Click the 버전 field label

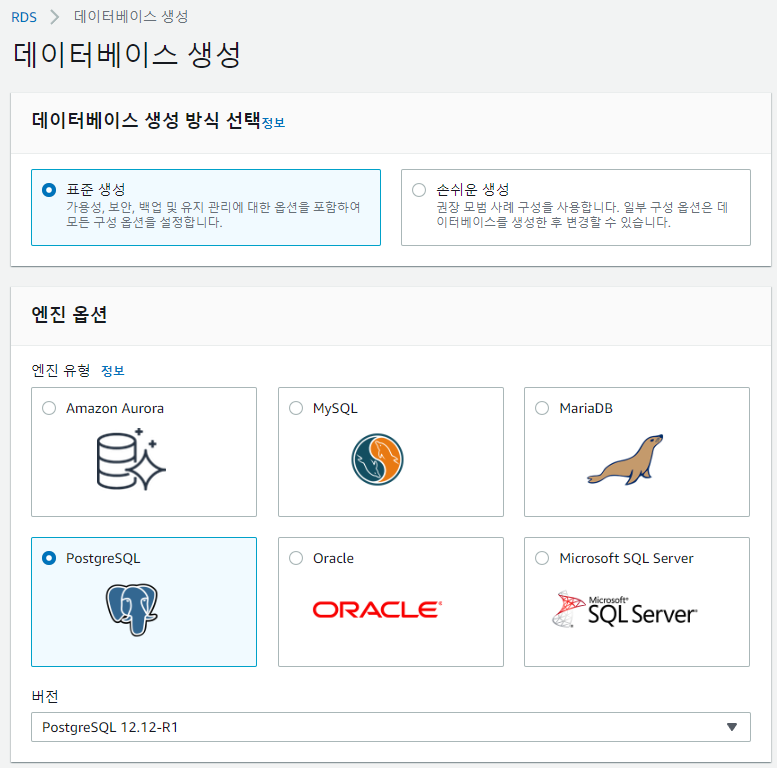(45, 697)
